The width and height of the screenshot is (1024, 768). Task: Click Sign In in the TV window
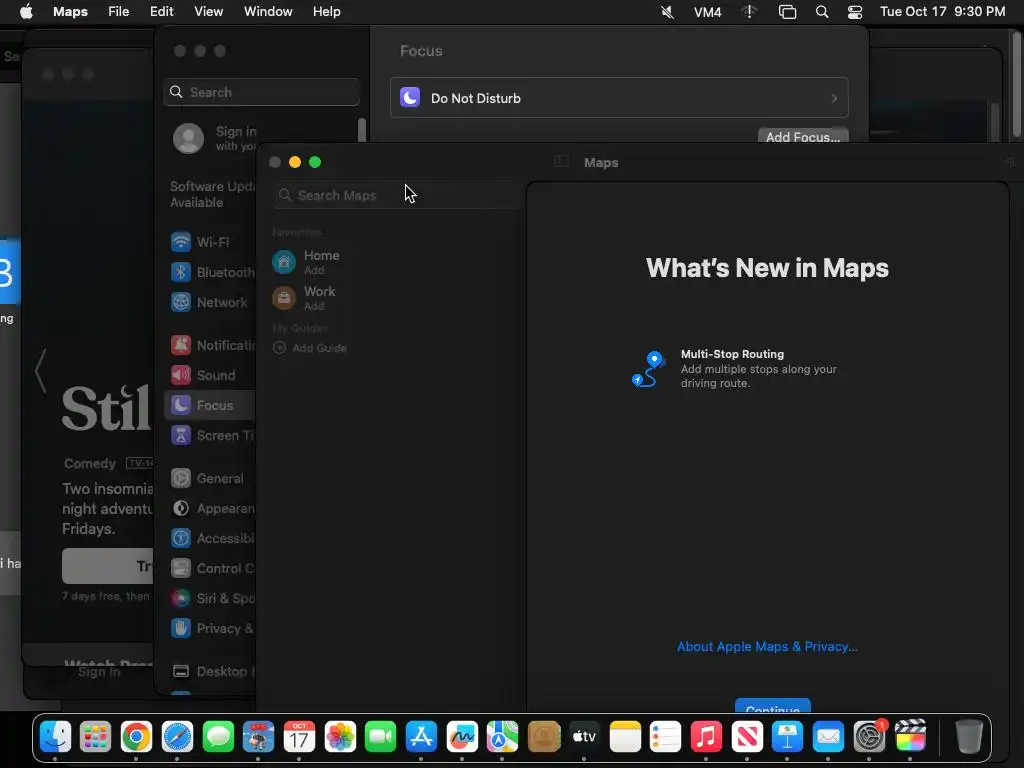pos(99,672)
